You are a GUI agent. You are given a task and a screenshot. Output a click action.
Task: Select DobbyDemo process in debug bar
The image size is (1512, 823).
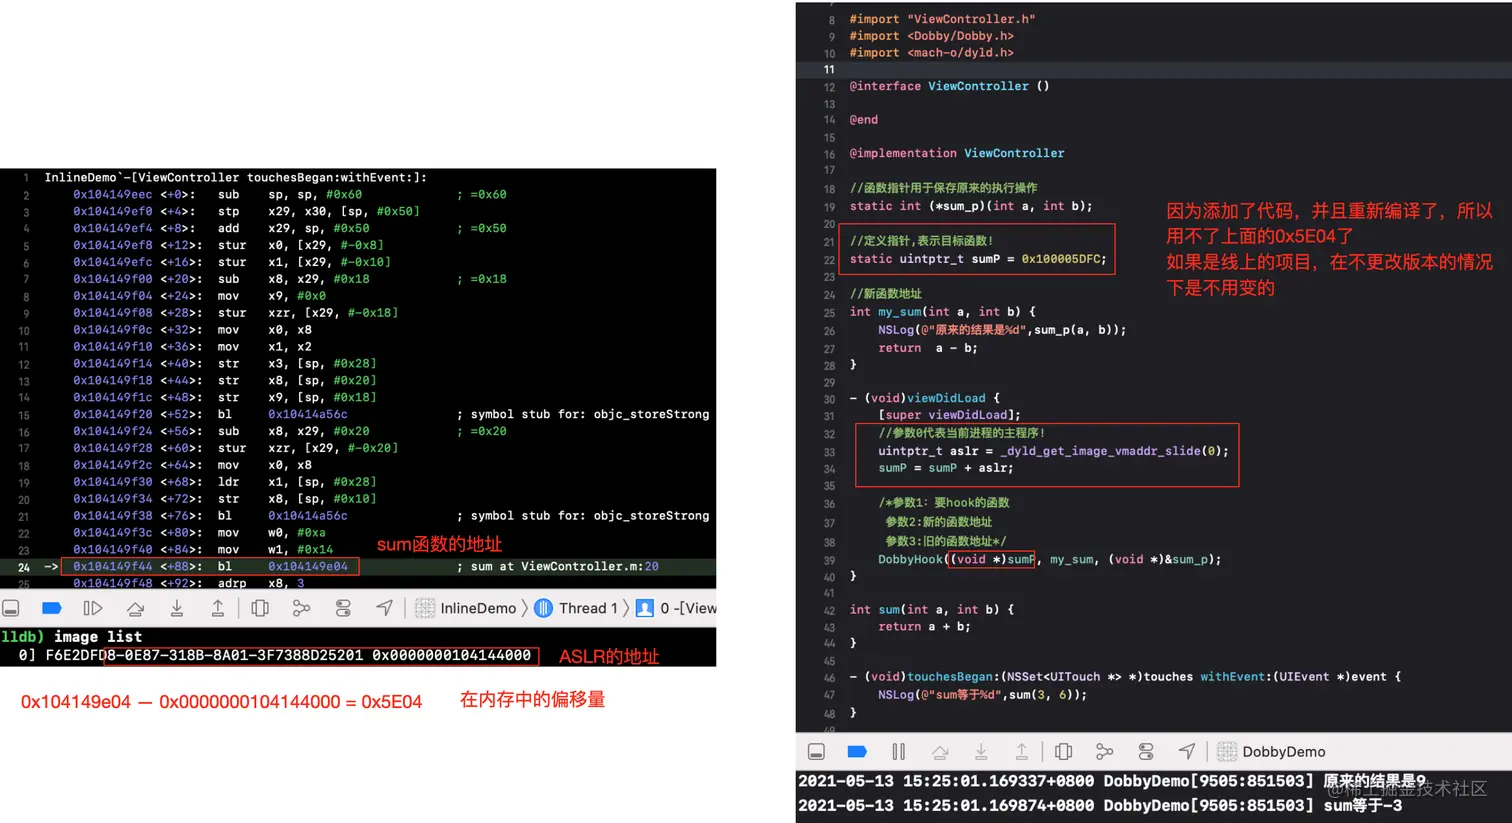[x=1284, y=751]
